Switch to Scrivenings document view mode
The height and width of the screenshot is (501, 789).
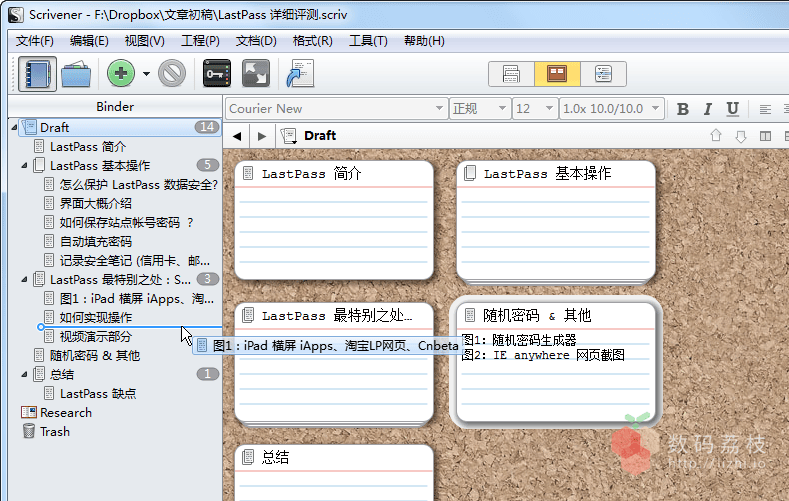coord(511,74)
